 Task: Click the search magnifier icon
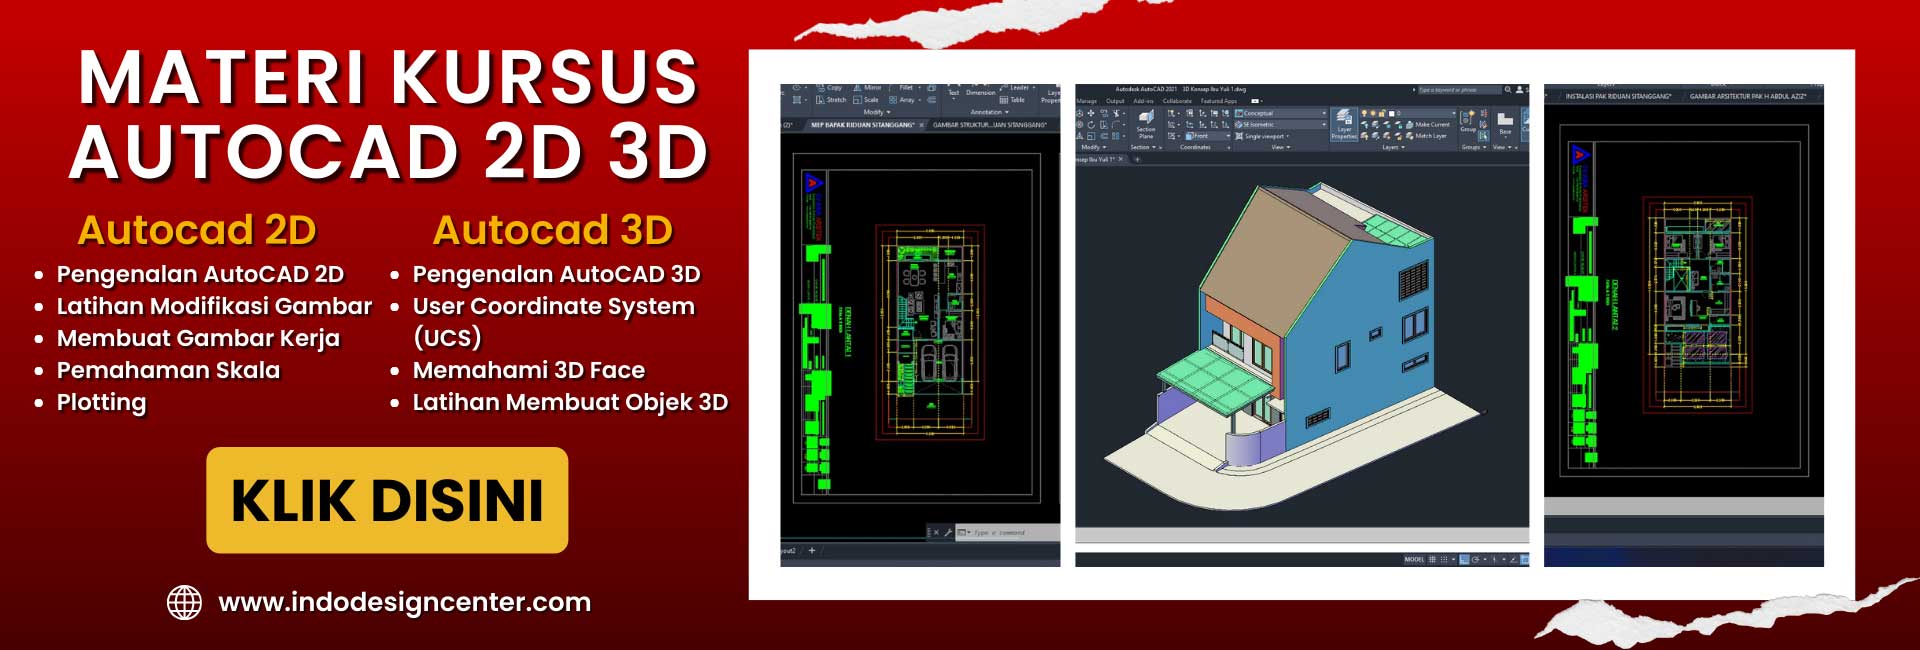coord(1508,90)
